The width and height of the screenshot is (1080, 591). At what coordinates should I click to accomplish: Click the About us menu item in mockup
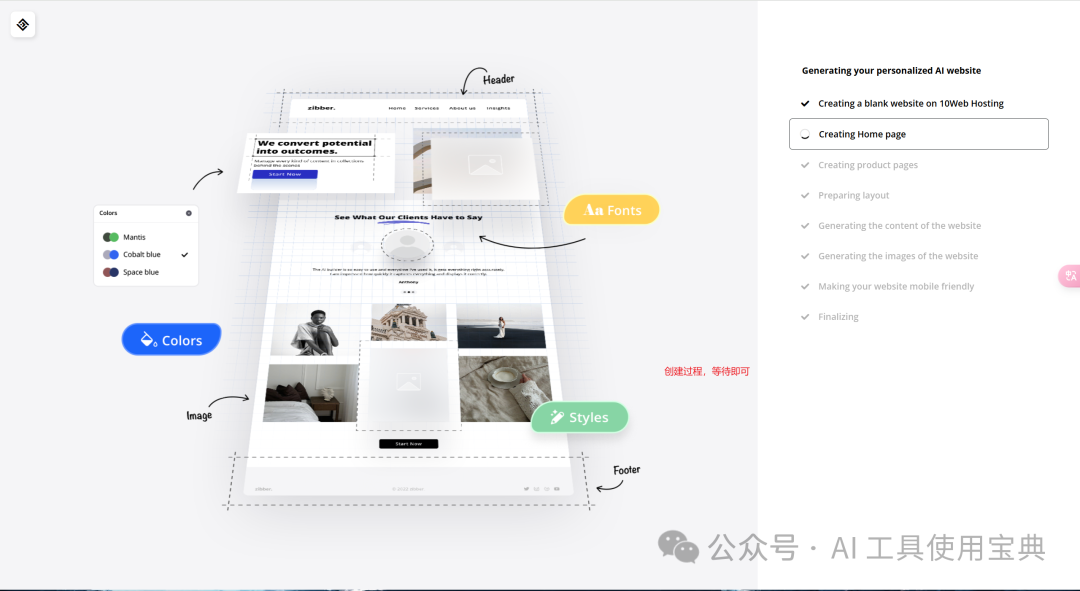pos(462,108)
